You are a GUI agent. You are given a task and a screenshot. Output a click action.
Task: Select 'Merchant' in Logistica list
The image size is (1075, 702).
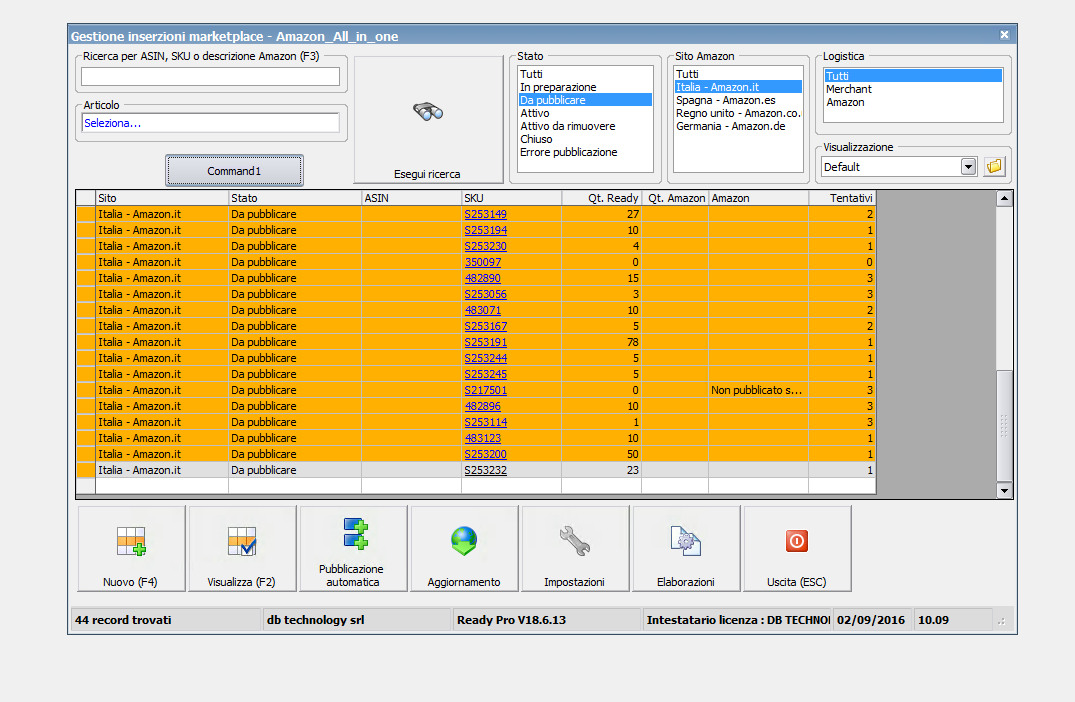(x=848, y=89)
